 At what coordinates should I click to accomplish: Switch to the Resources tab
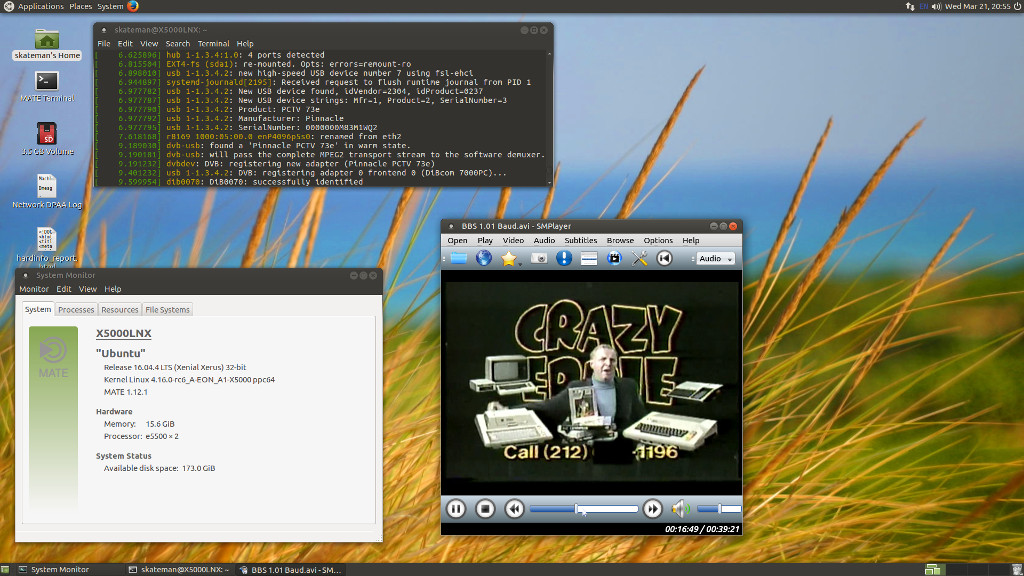[x=120, y=310]
